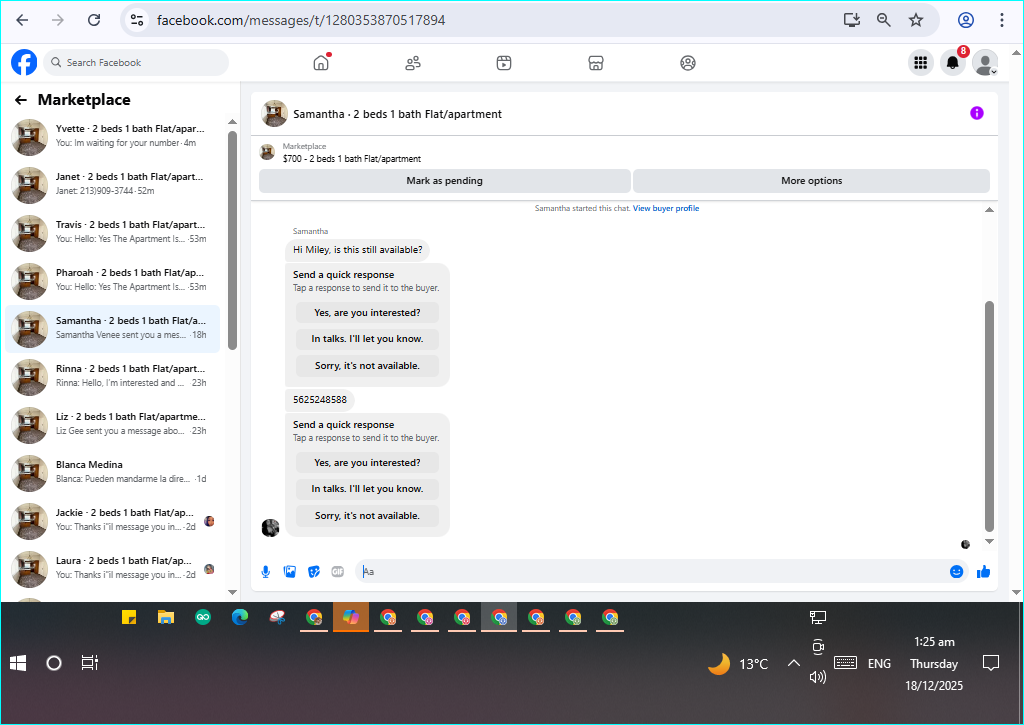Open the Pharoah conversation
Screen dimensions: 1024x725
click(x=112, y=281)
